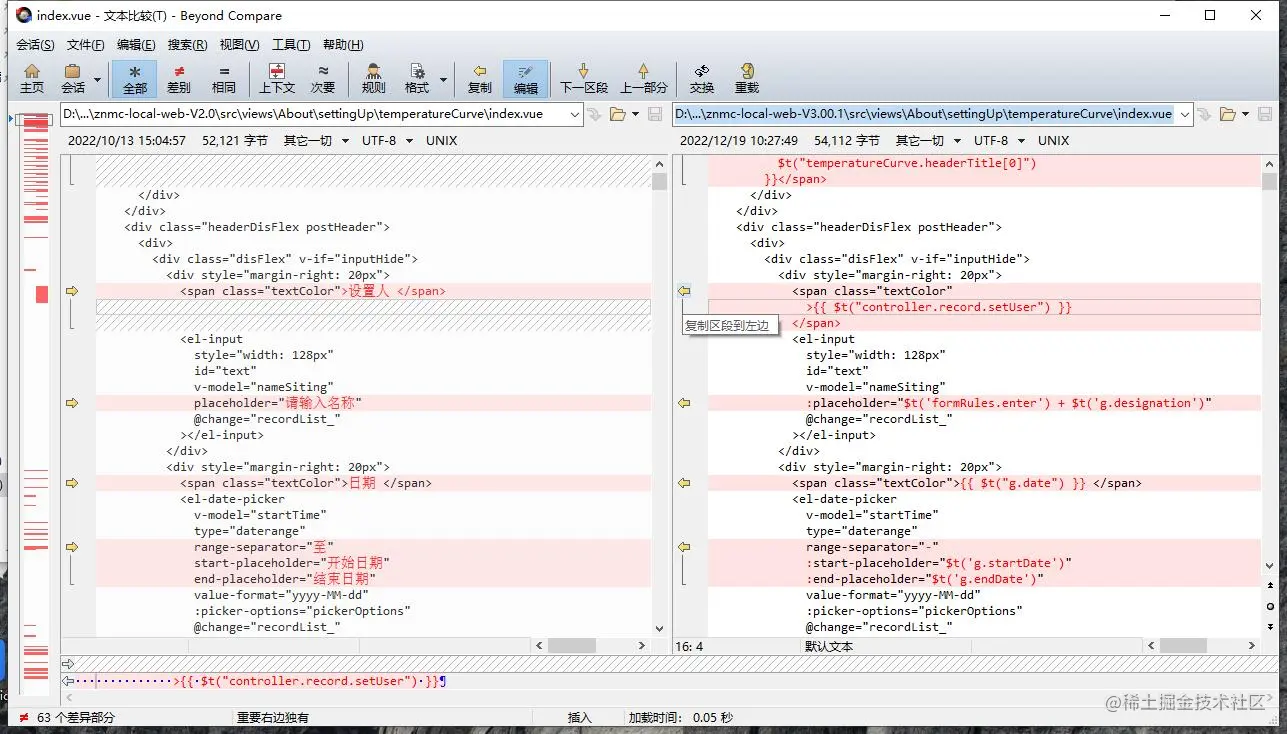The width and height of the screenshot is (1287, 734).
Task: Open left pane UTF-8 encoding dropdown
Action: tap(387, 141)
